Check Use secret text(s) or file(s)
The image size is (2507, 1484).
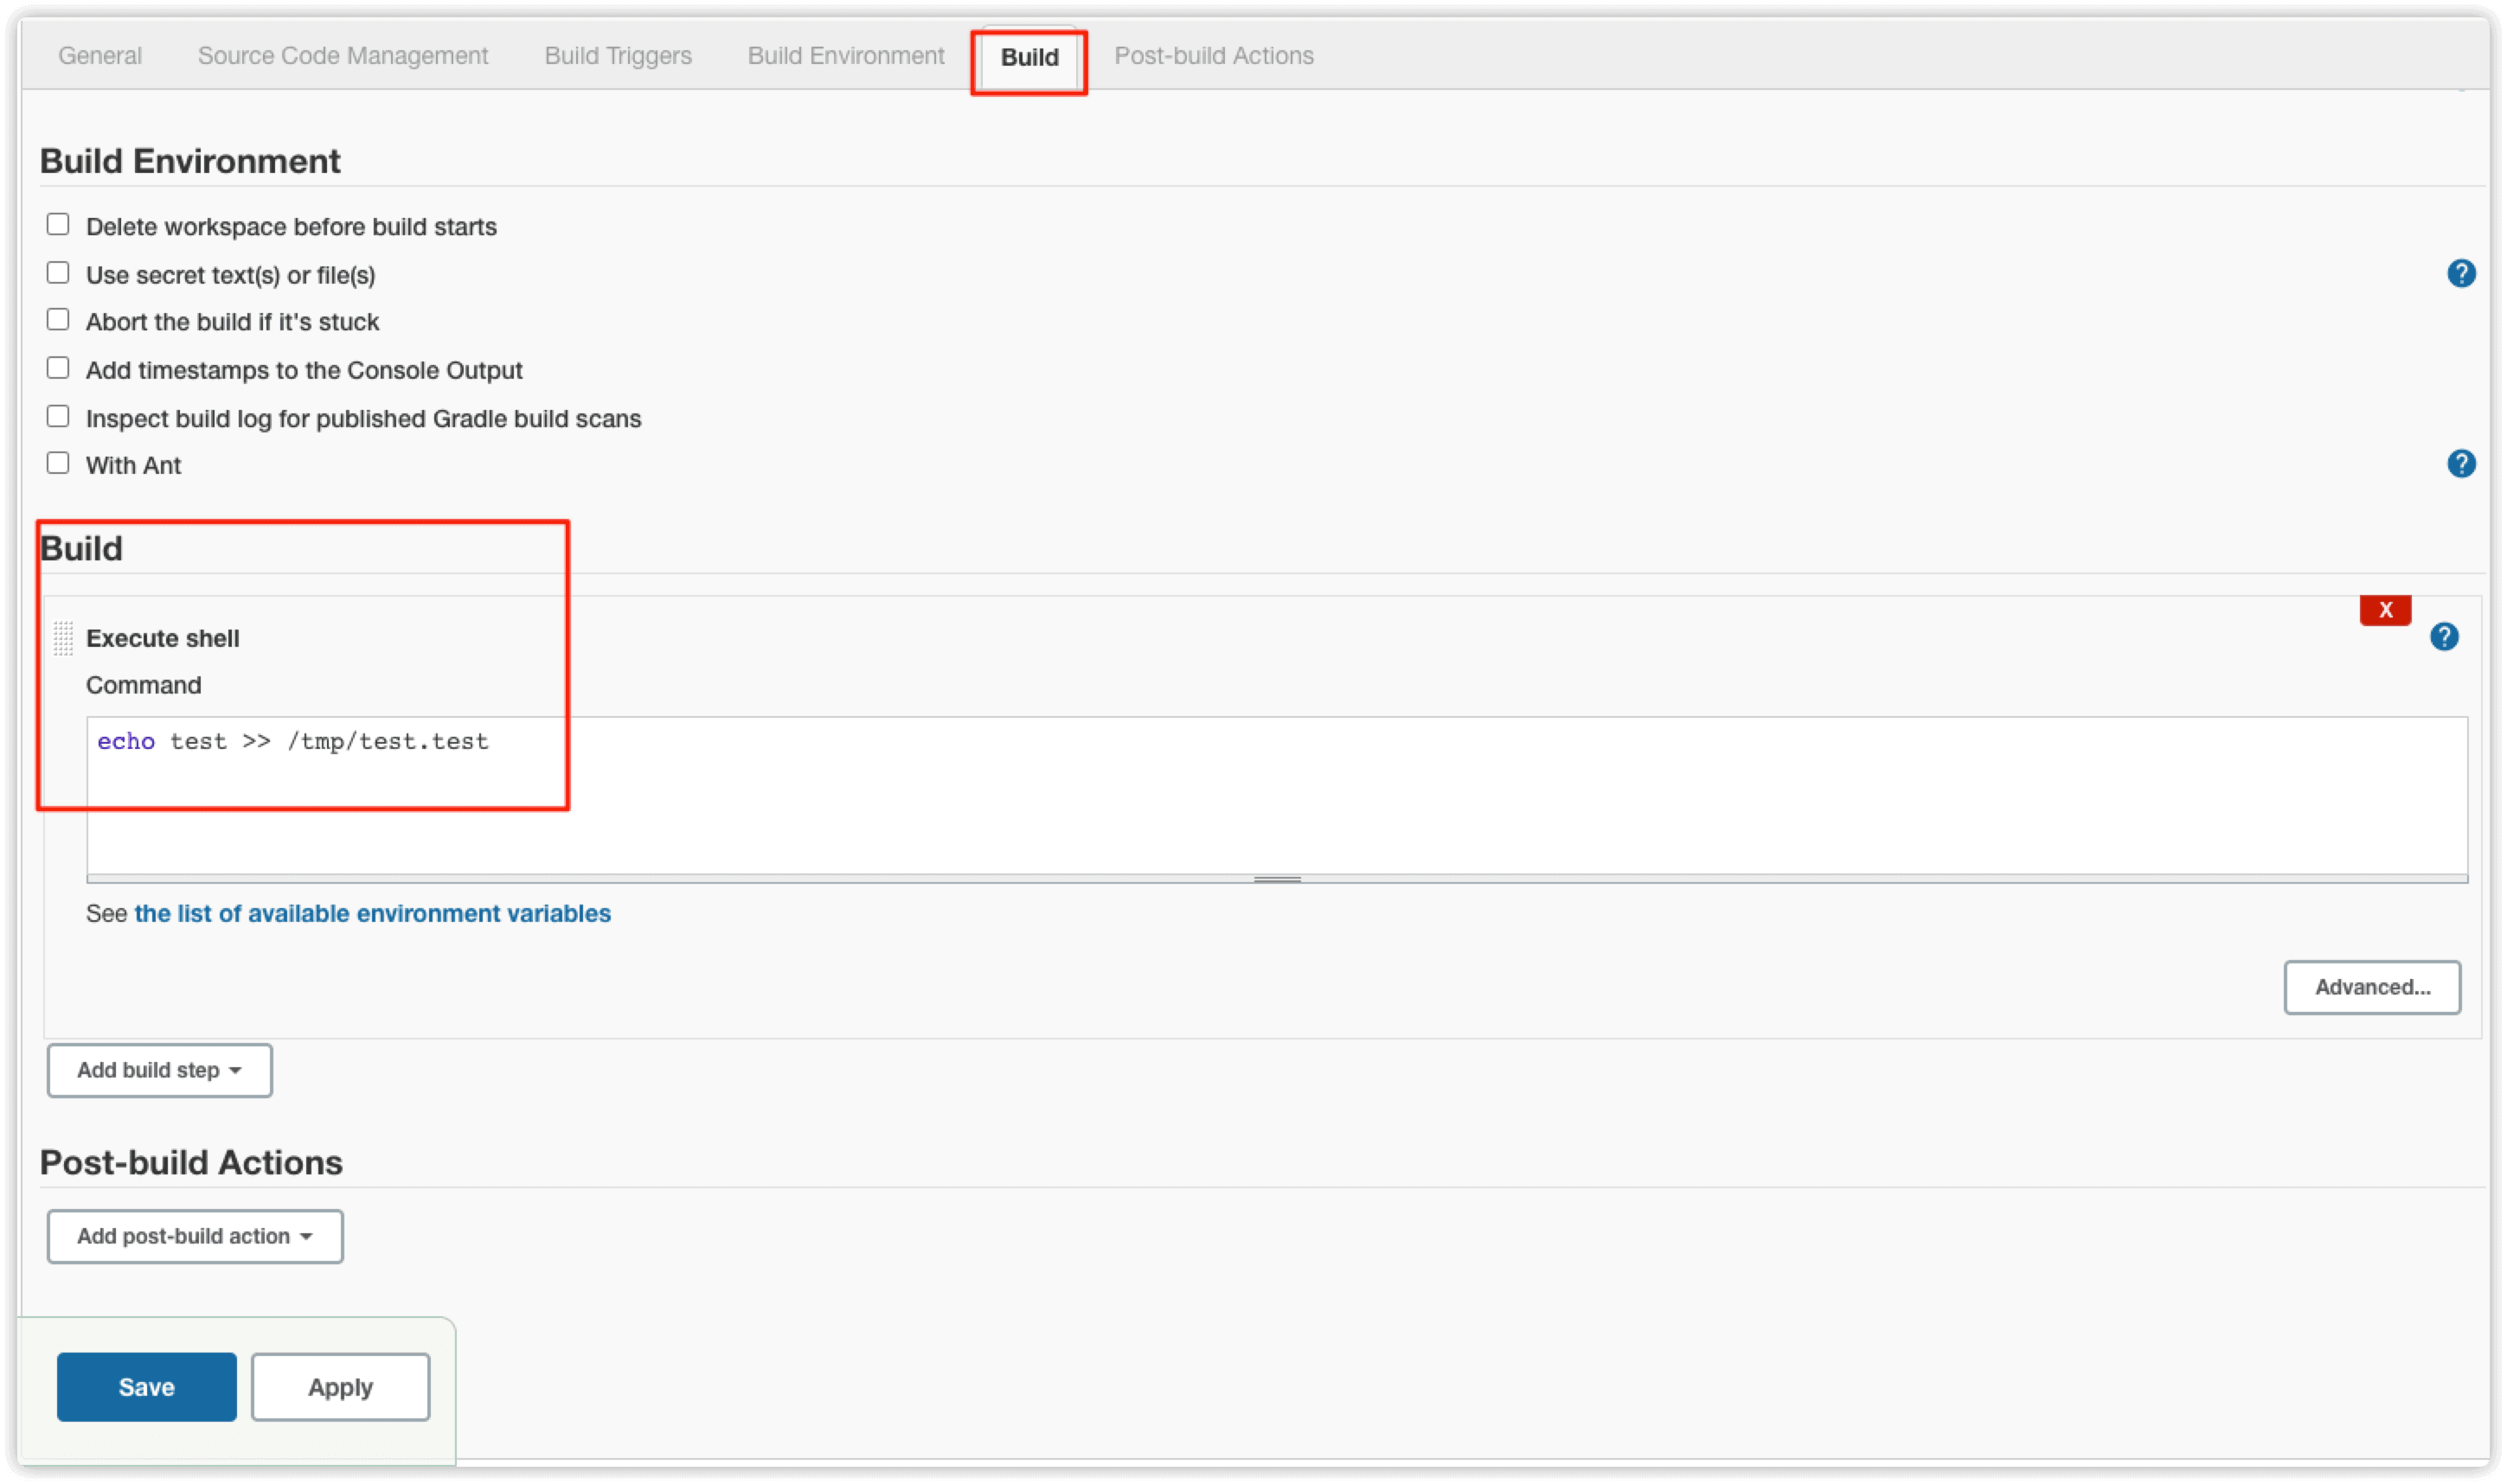point(58,273)
